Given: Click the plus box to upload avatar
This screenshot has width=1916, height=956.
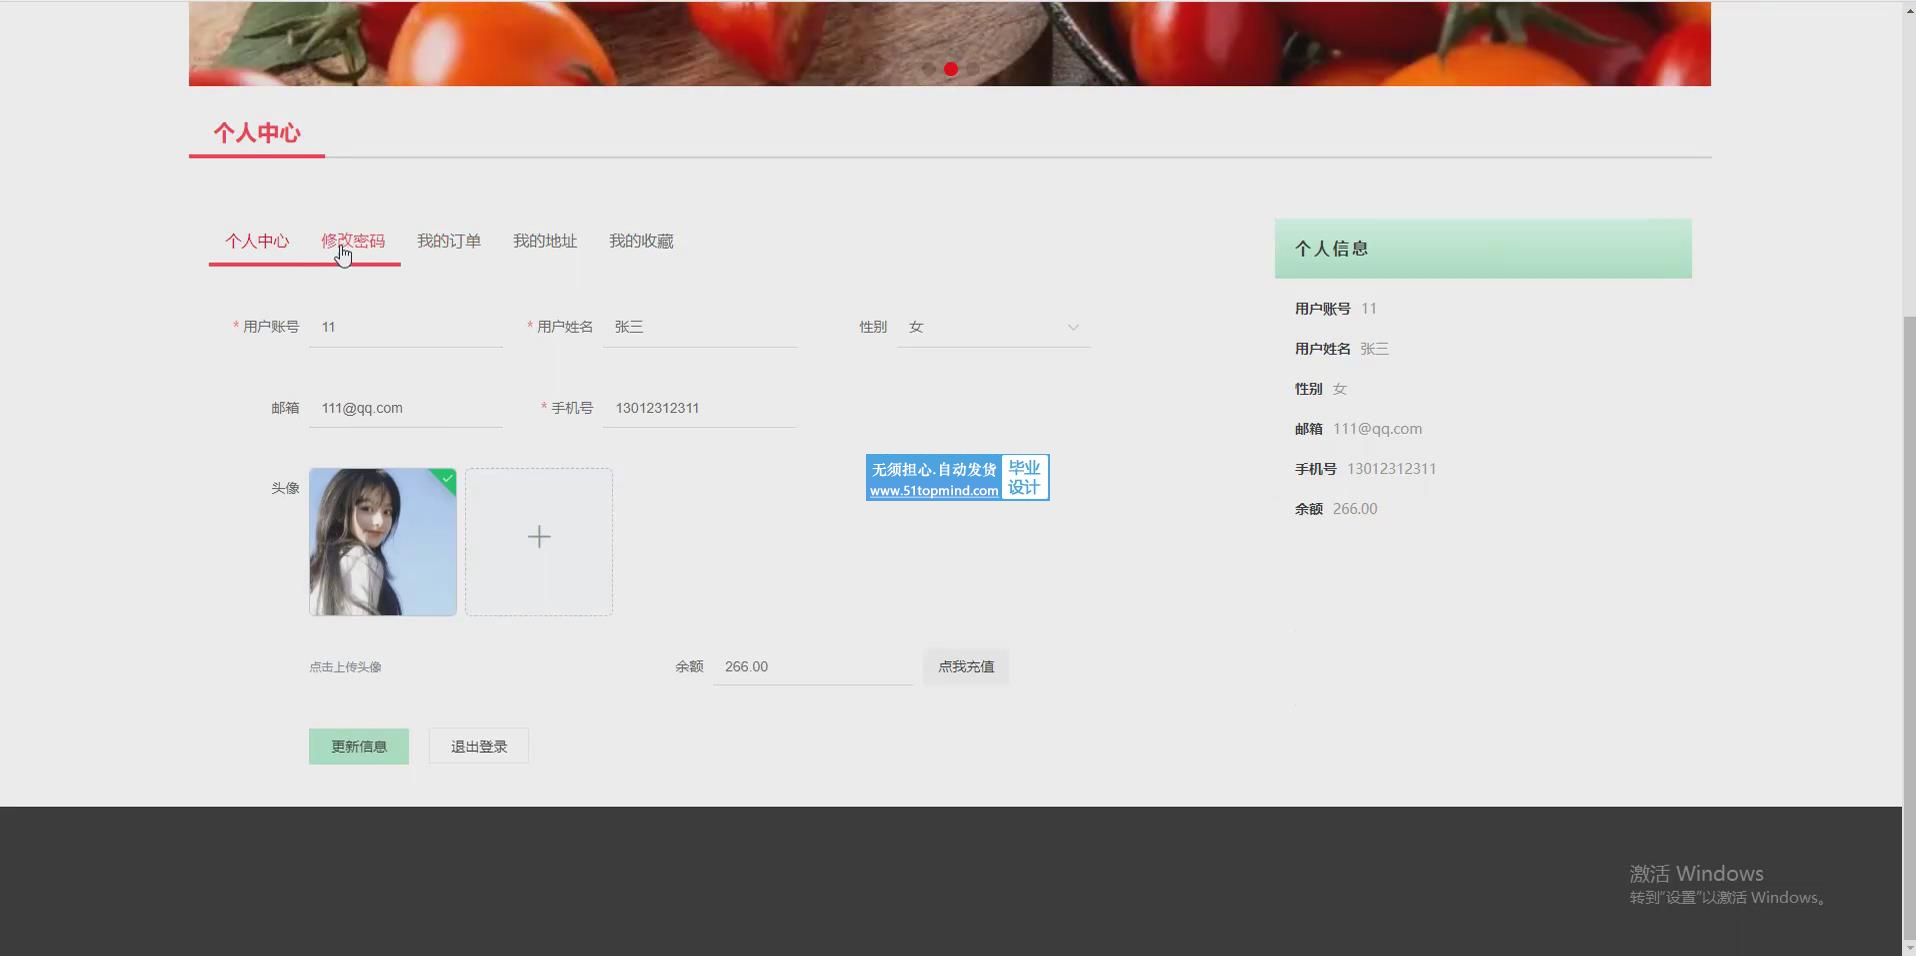Looking at the screenshot, I should (x=539, y=542).
